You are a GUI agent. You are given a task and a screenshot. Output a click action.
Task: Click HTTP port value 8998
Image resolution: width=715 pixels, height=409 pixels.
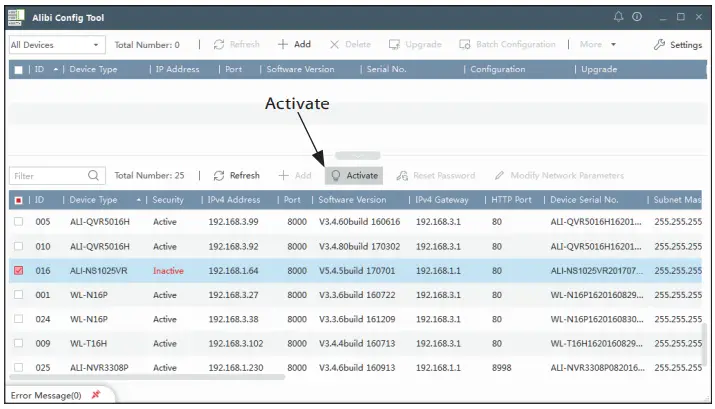coord(501,368)
